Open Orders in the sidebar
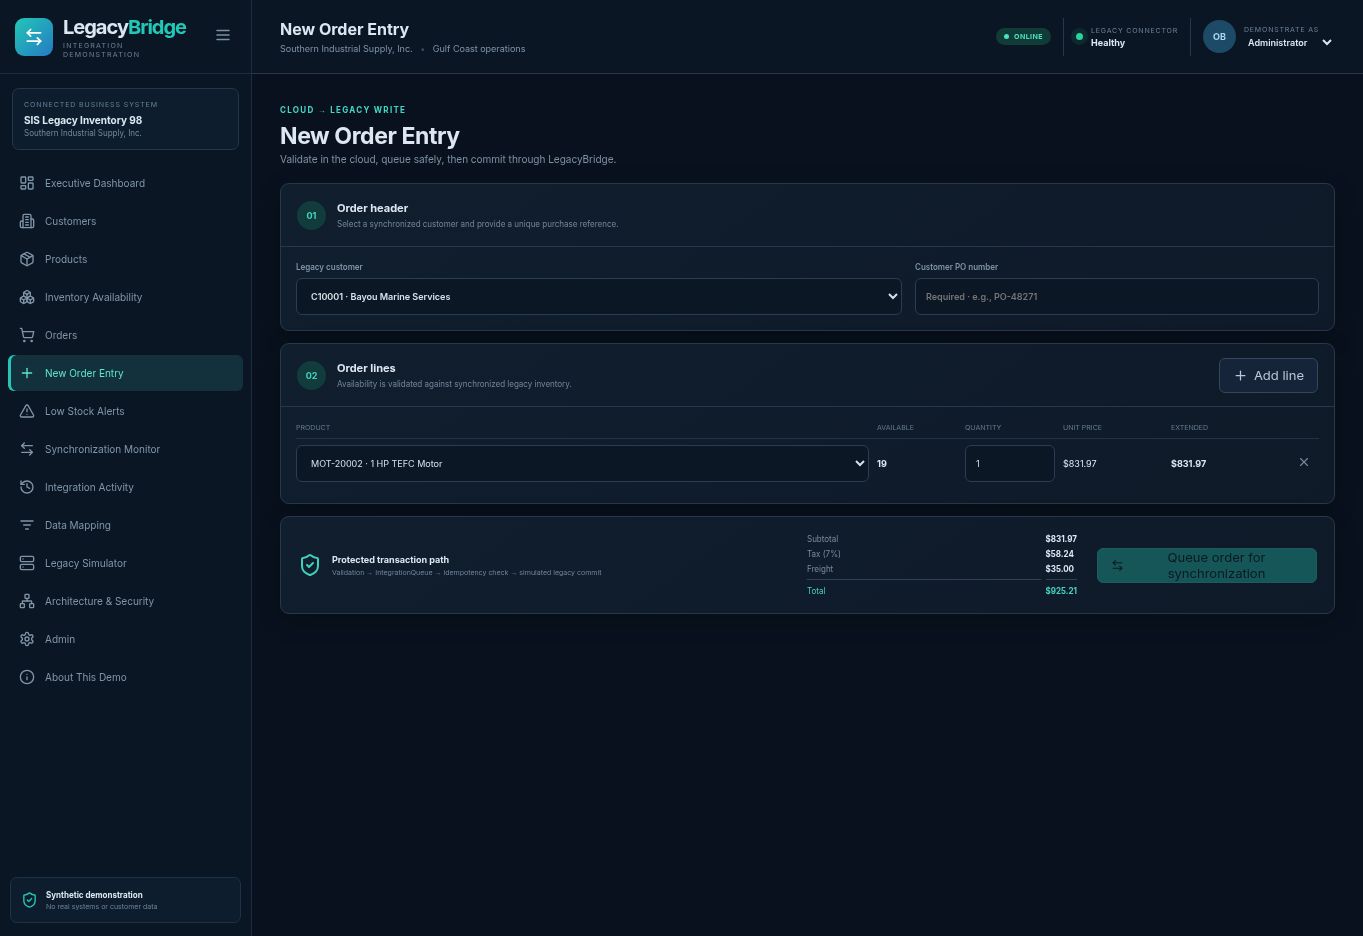The height and width of the screenshot is (936, 1363). pos(126,335)
